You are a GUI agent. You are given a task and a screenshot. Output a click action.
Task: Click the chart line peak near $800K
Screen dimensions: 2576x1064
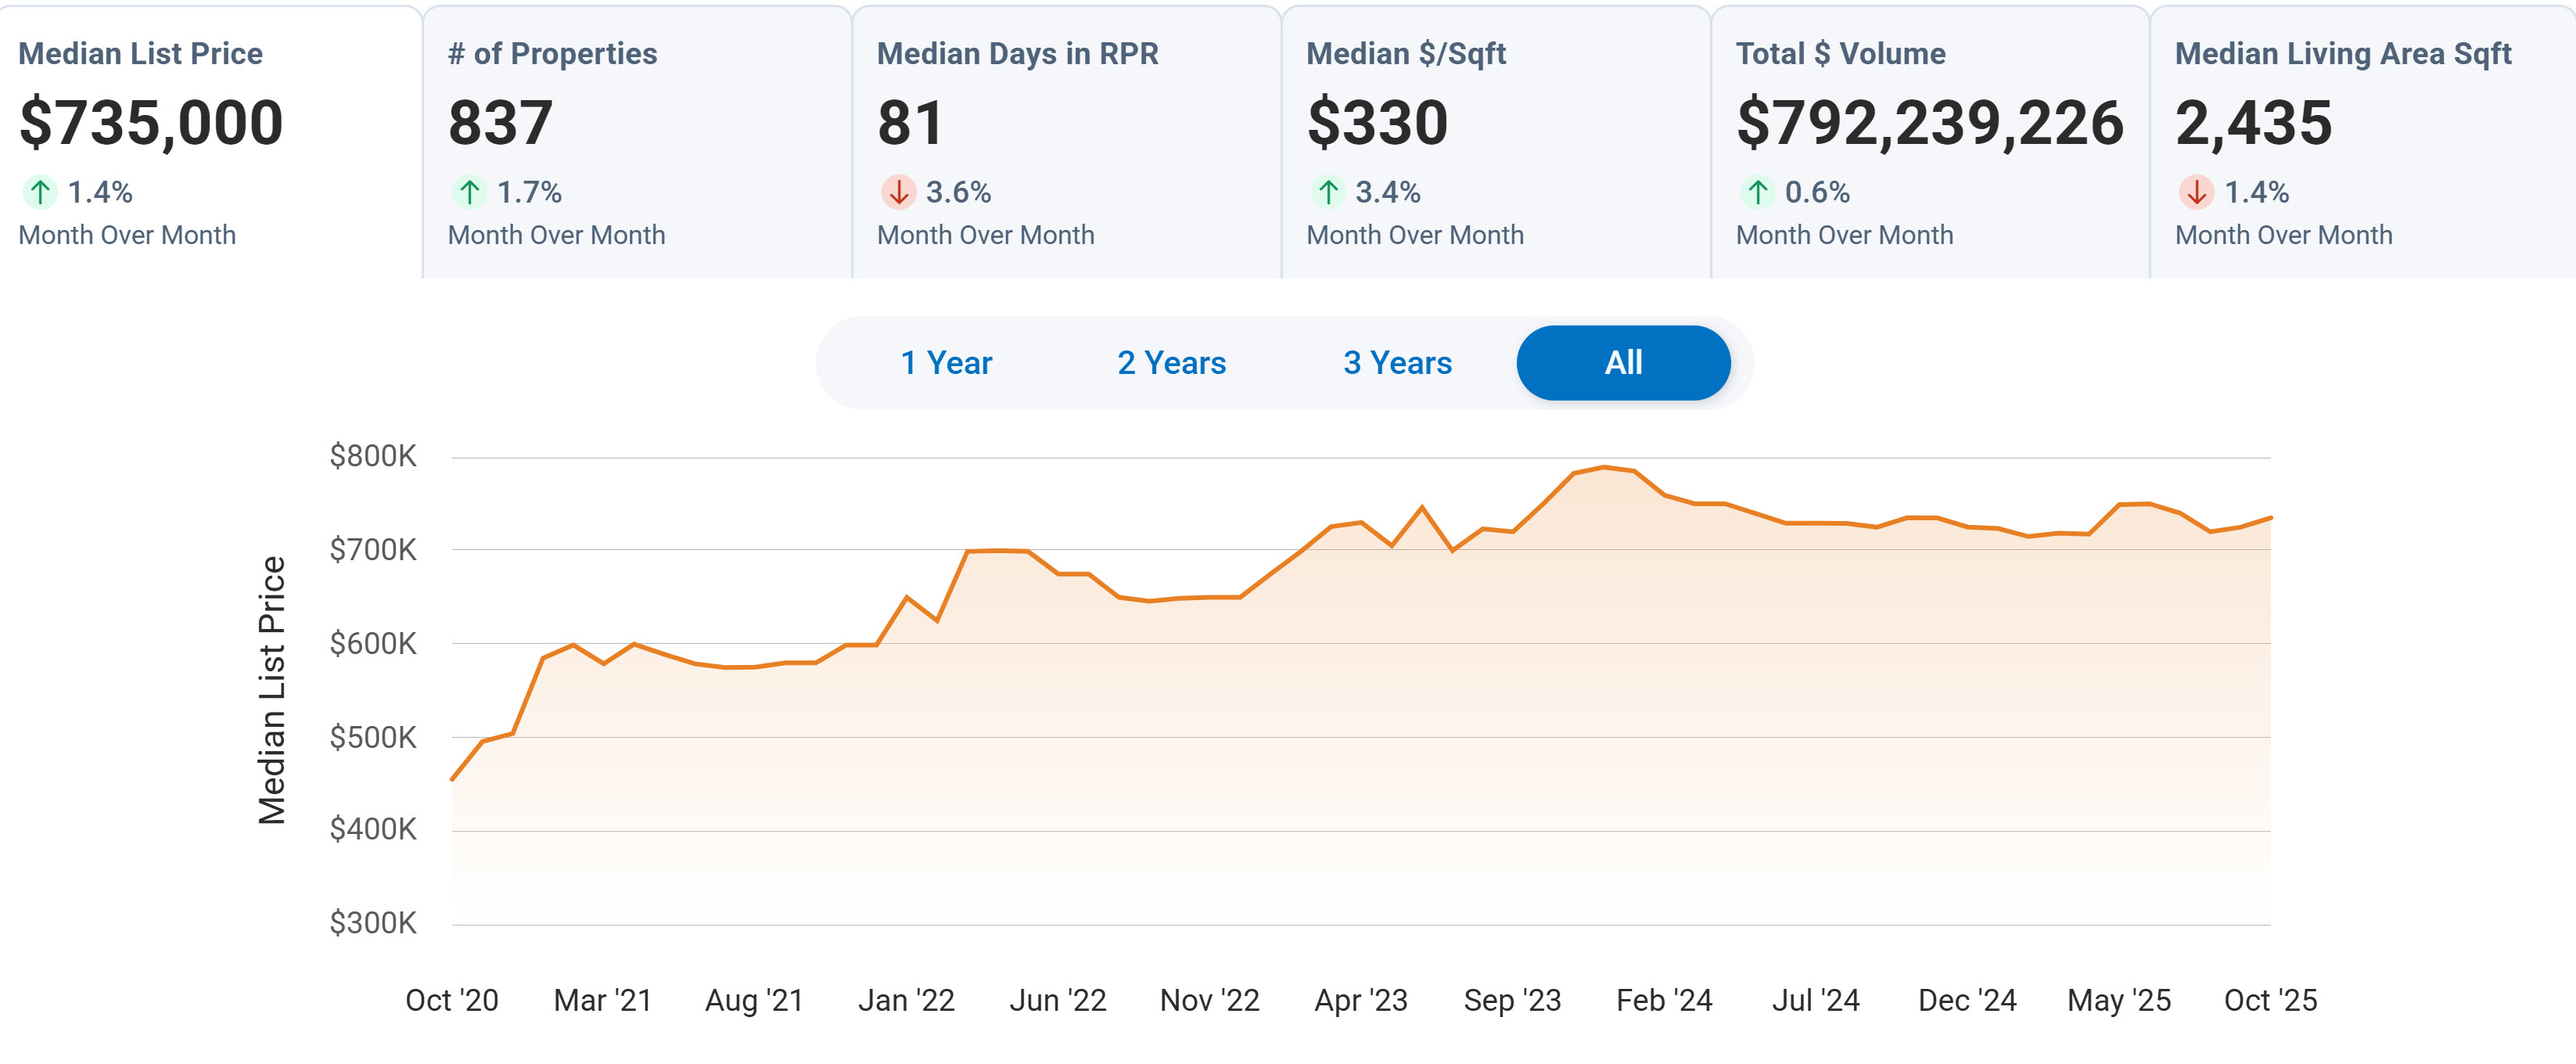(1603, 467)
